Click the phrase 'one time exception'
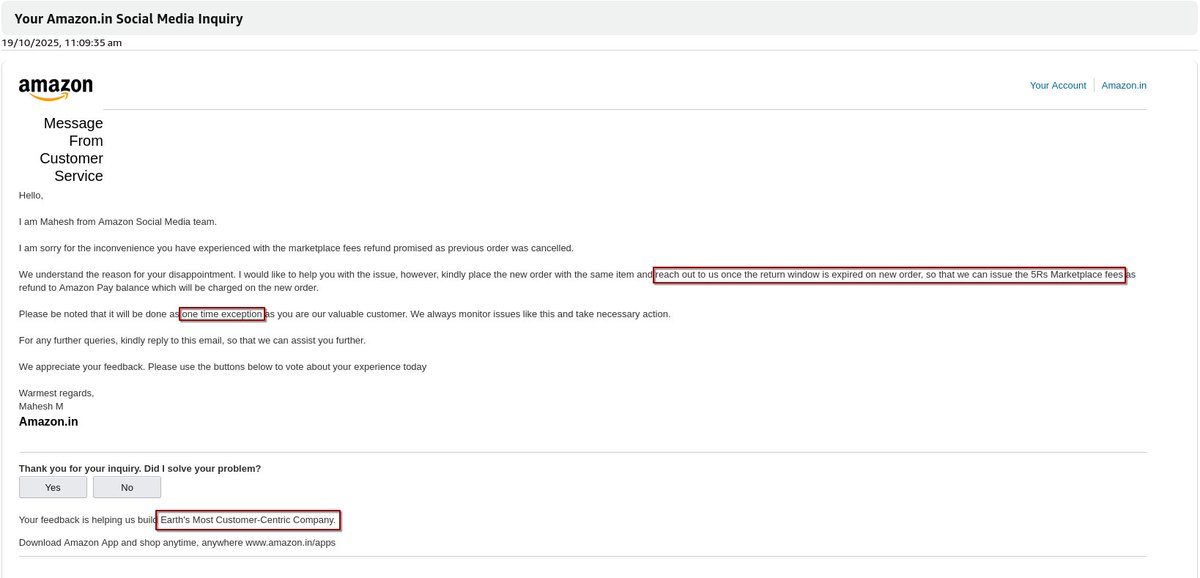Screen dimensions: 1200x578 [x=222, y=314]
